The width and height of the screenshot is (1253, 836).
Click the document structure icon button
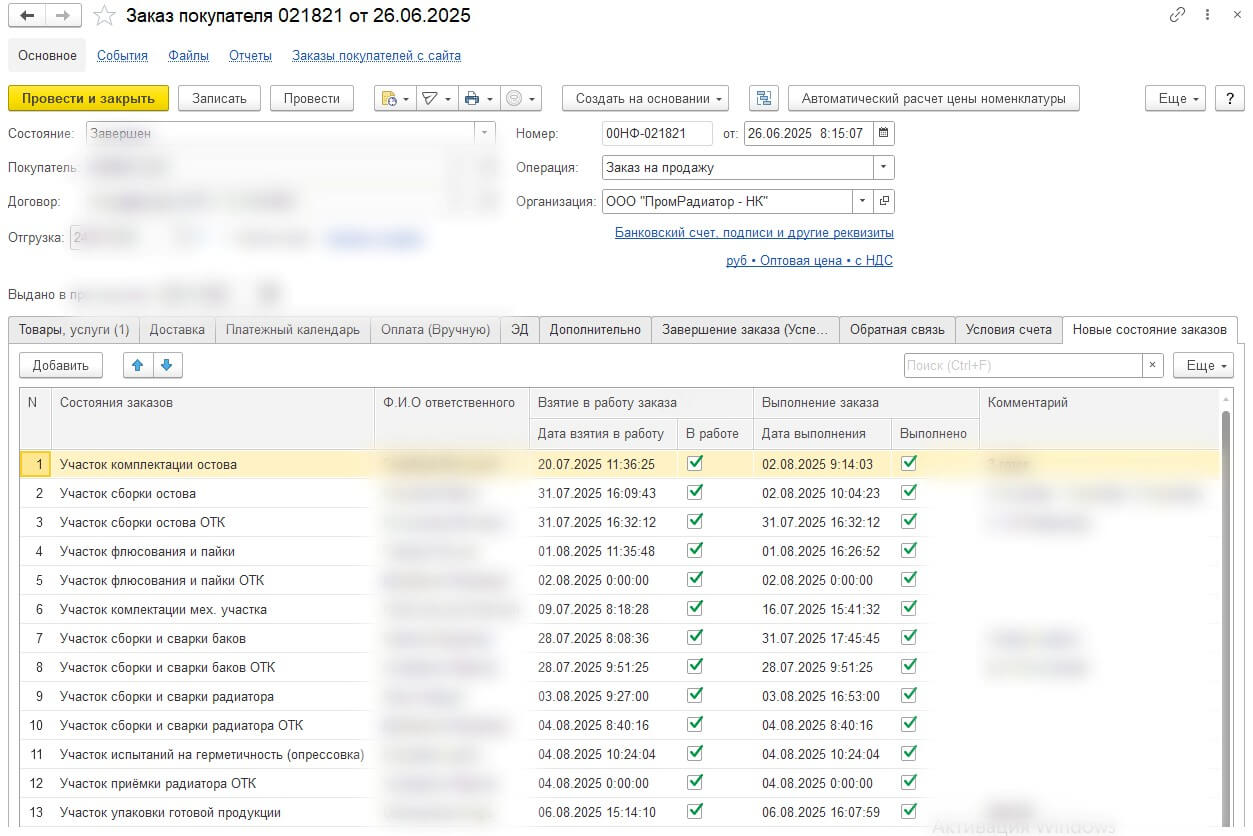coord(763,98)
